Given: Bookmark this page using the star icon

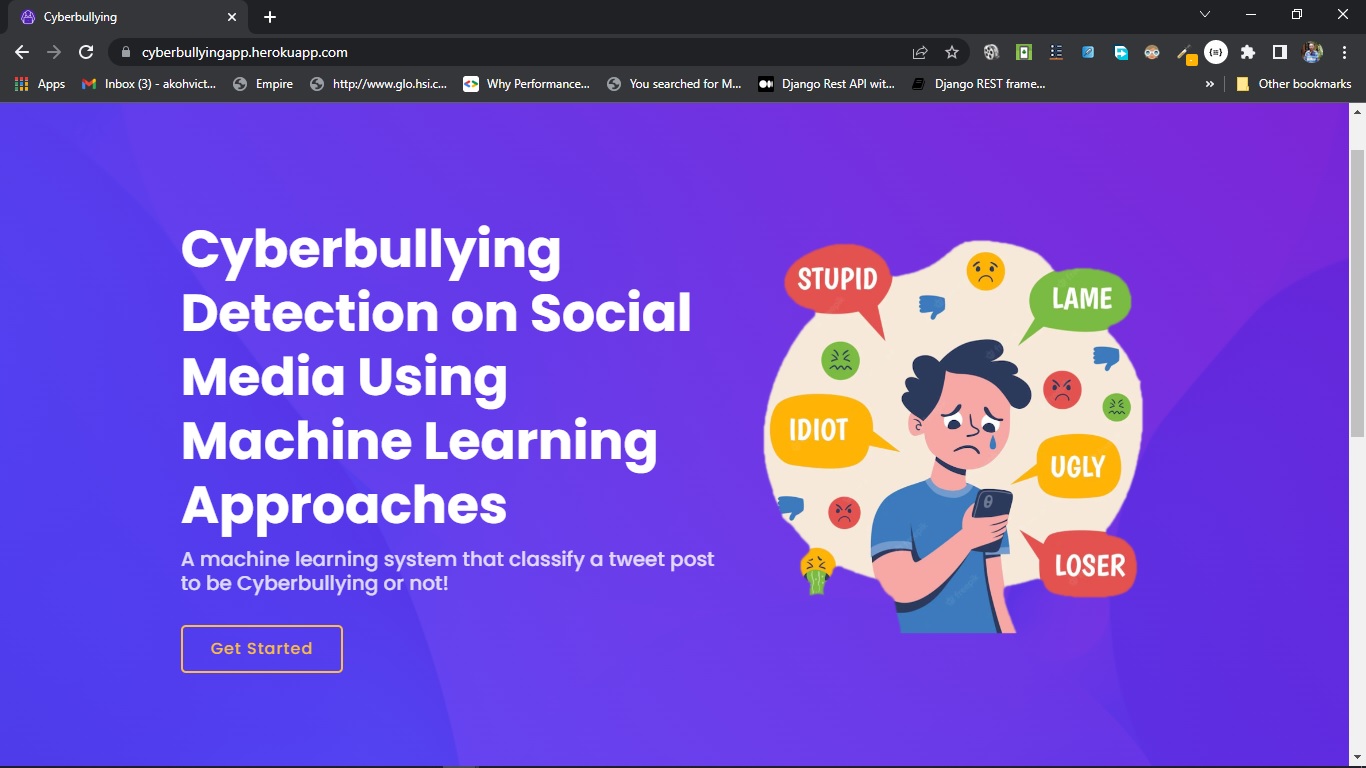Looking at the screenshot, I should (x=952, y=52).
